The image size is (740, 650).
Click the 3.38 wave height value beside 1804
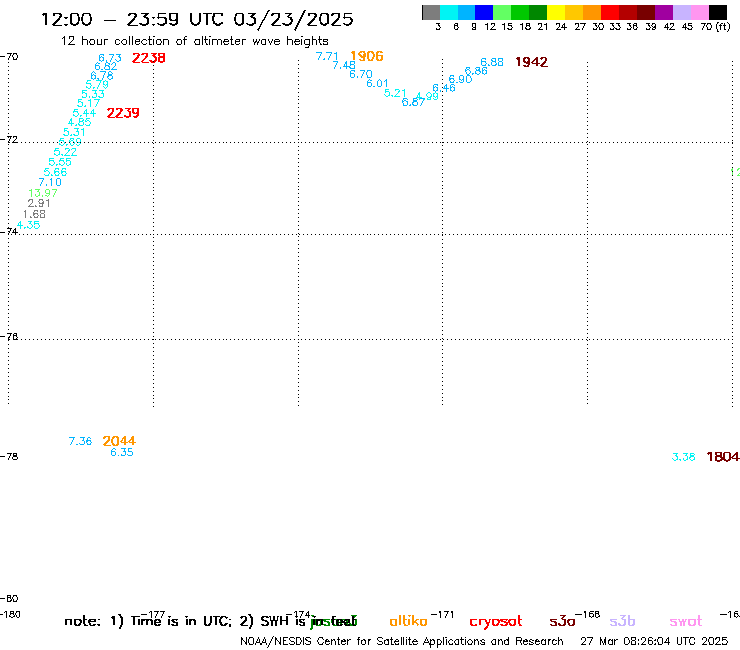(683, 457)
